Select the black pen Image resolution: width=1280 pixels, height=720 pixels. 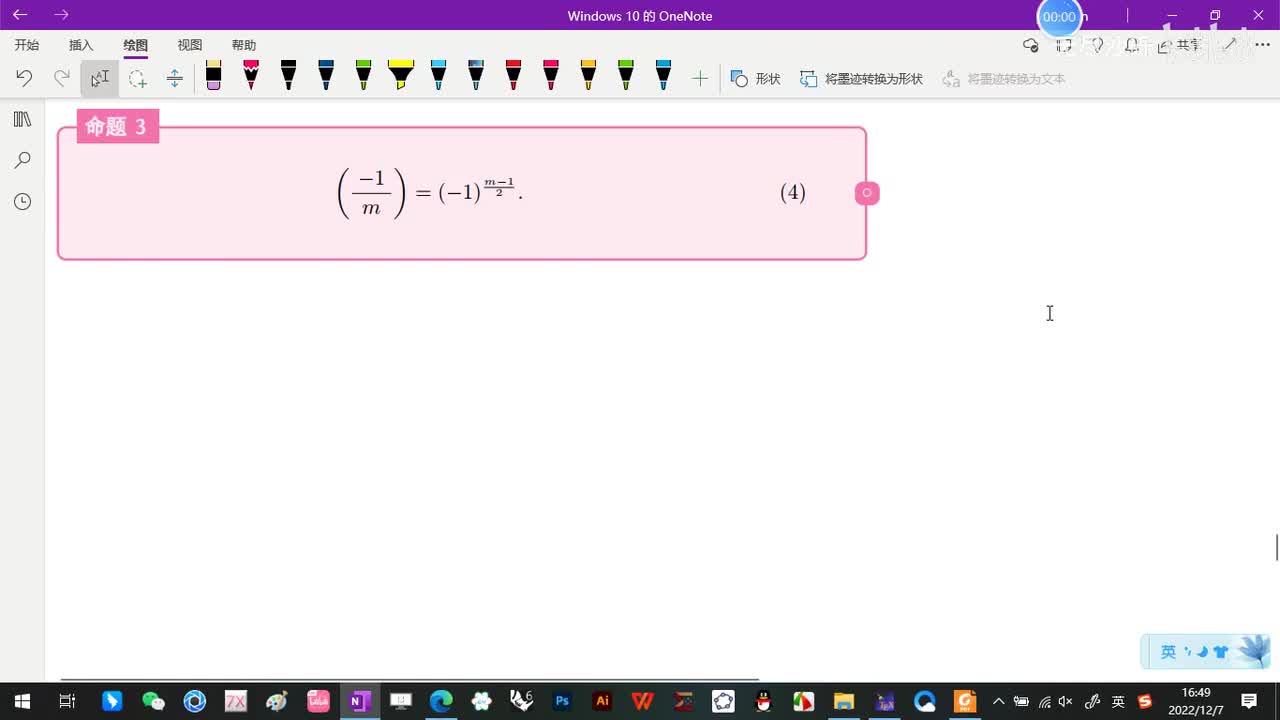point(288,76)
